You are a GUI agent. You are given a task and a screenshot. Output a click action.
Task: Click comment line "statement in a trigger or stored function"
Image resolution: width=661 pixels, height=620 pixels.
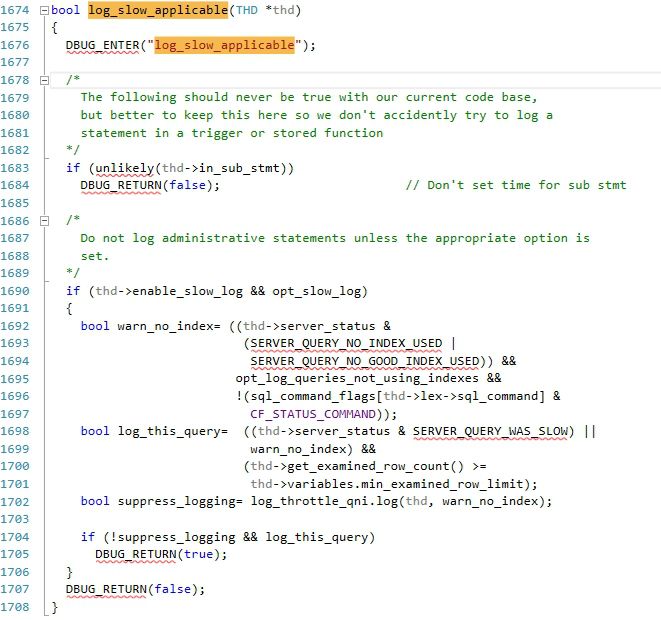(x=232, y=133)
